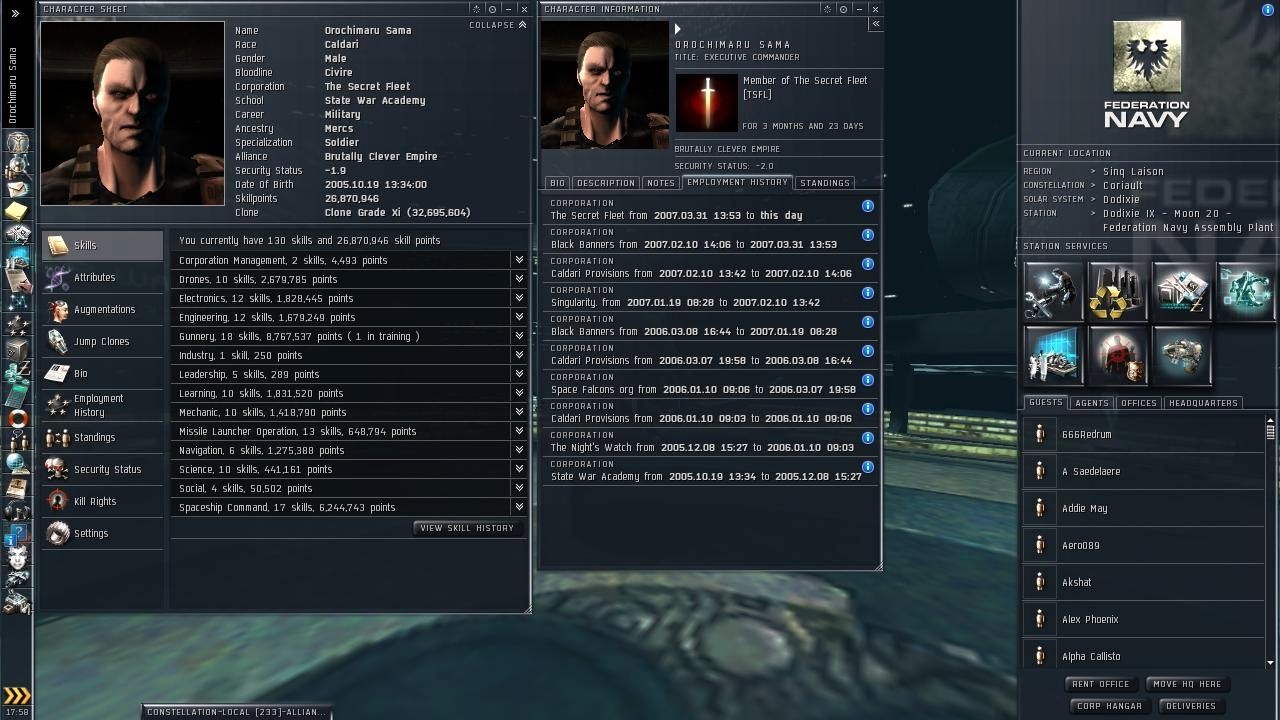This screenshot has width=1280, height=720.
Task: Open the globe icon in left sidebar
Action: [x=17, y=463]
